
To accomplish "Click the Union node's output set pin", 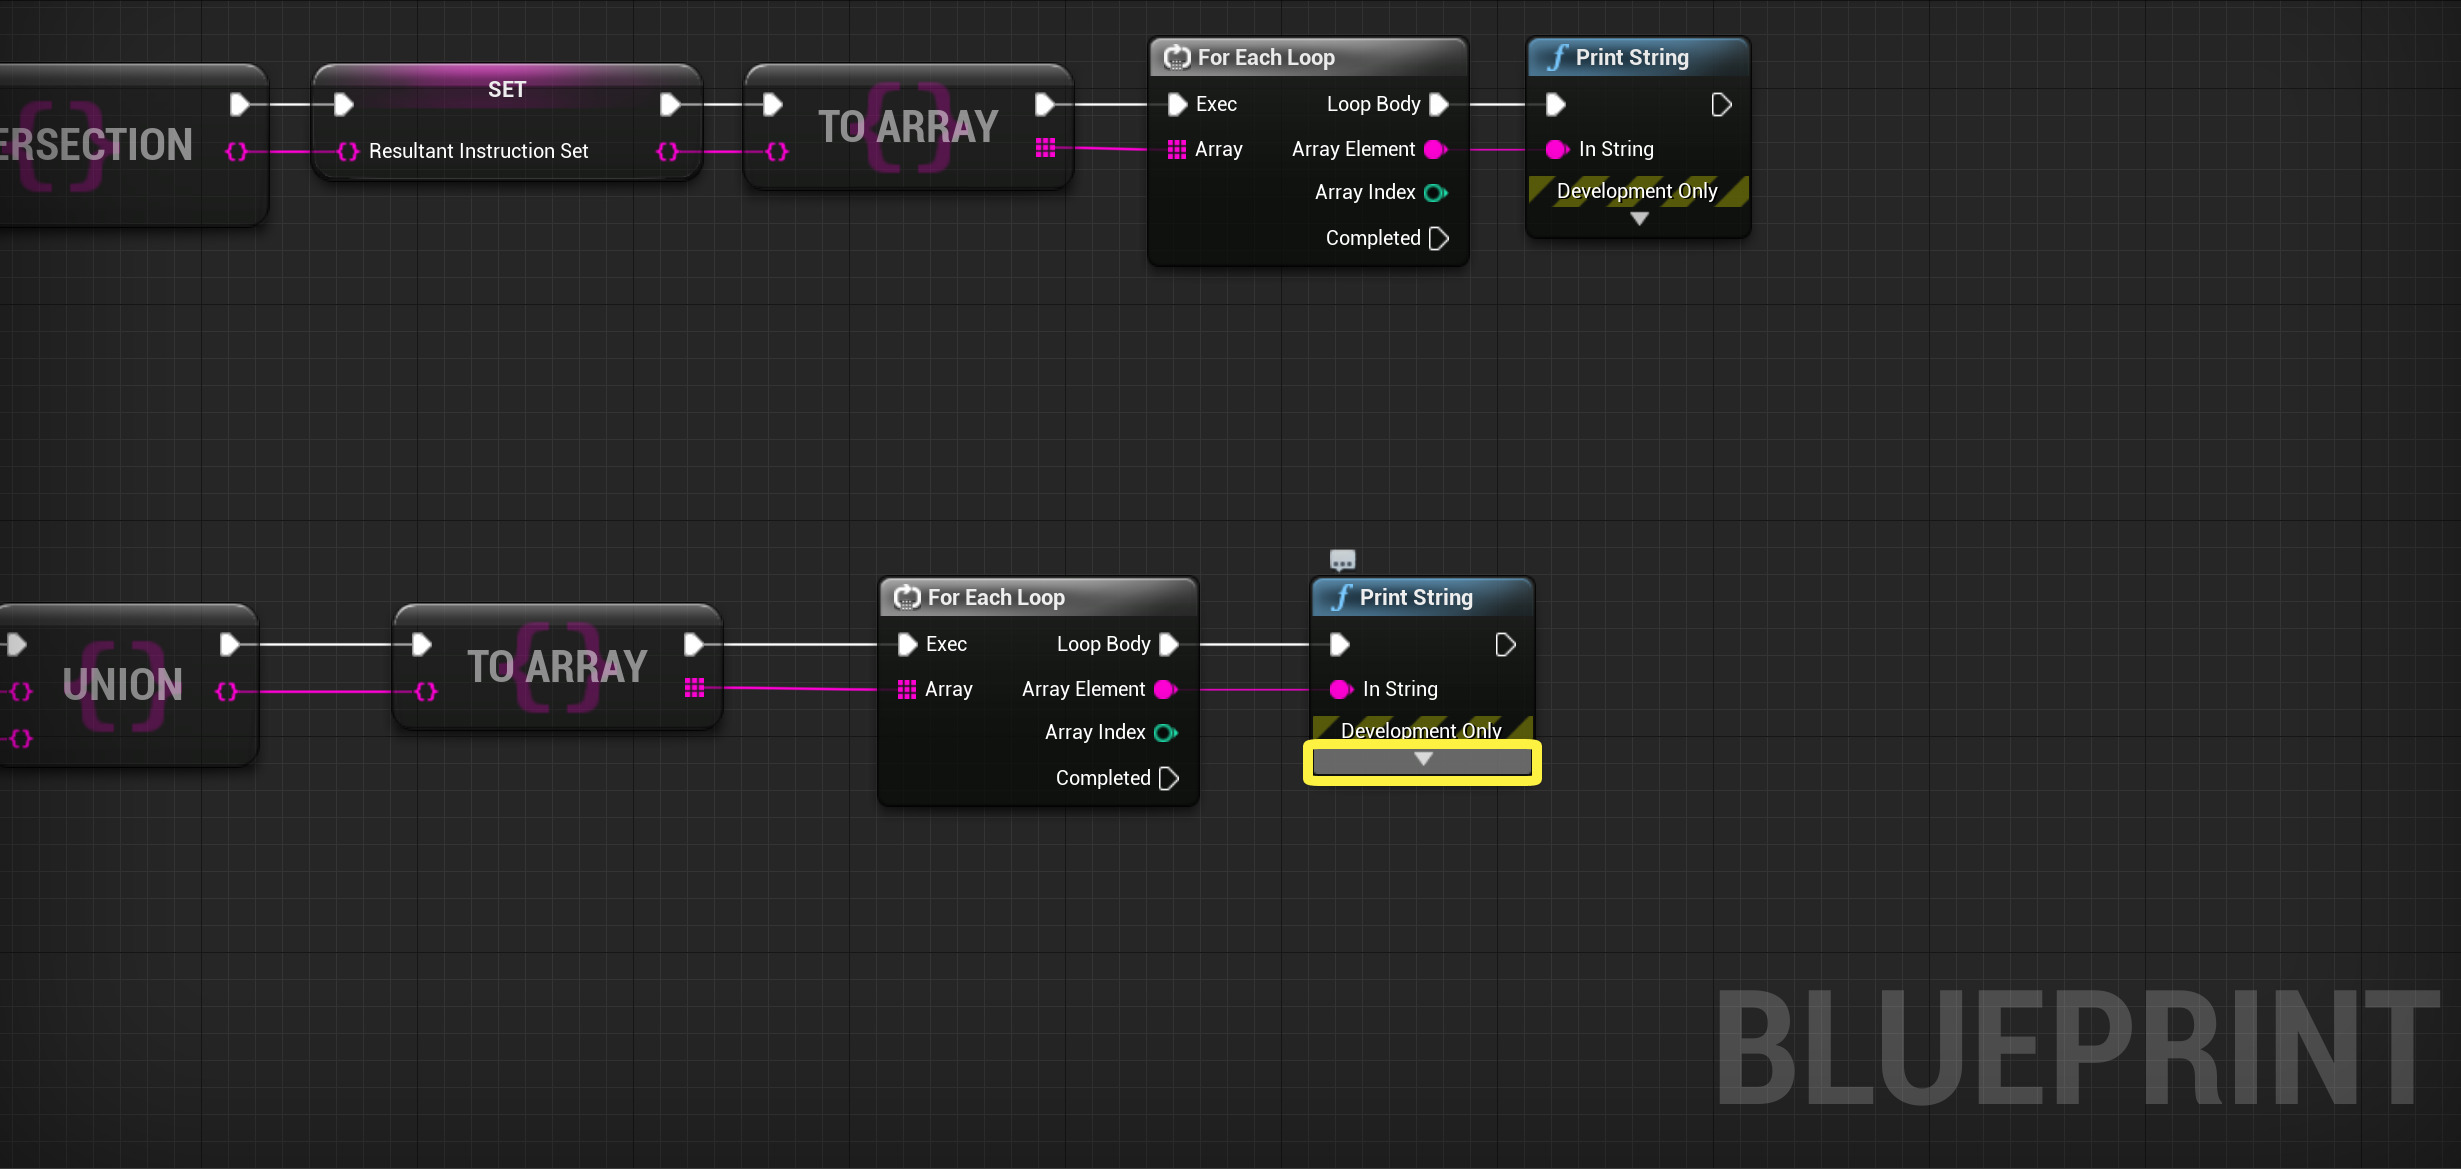I will 227,691.
